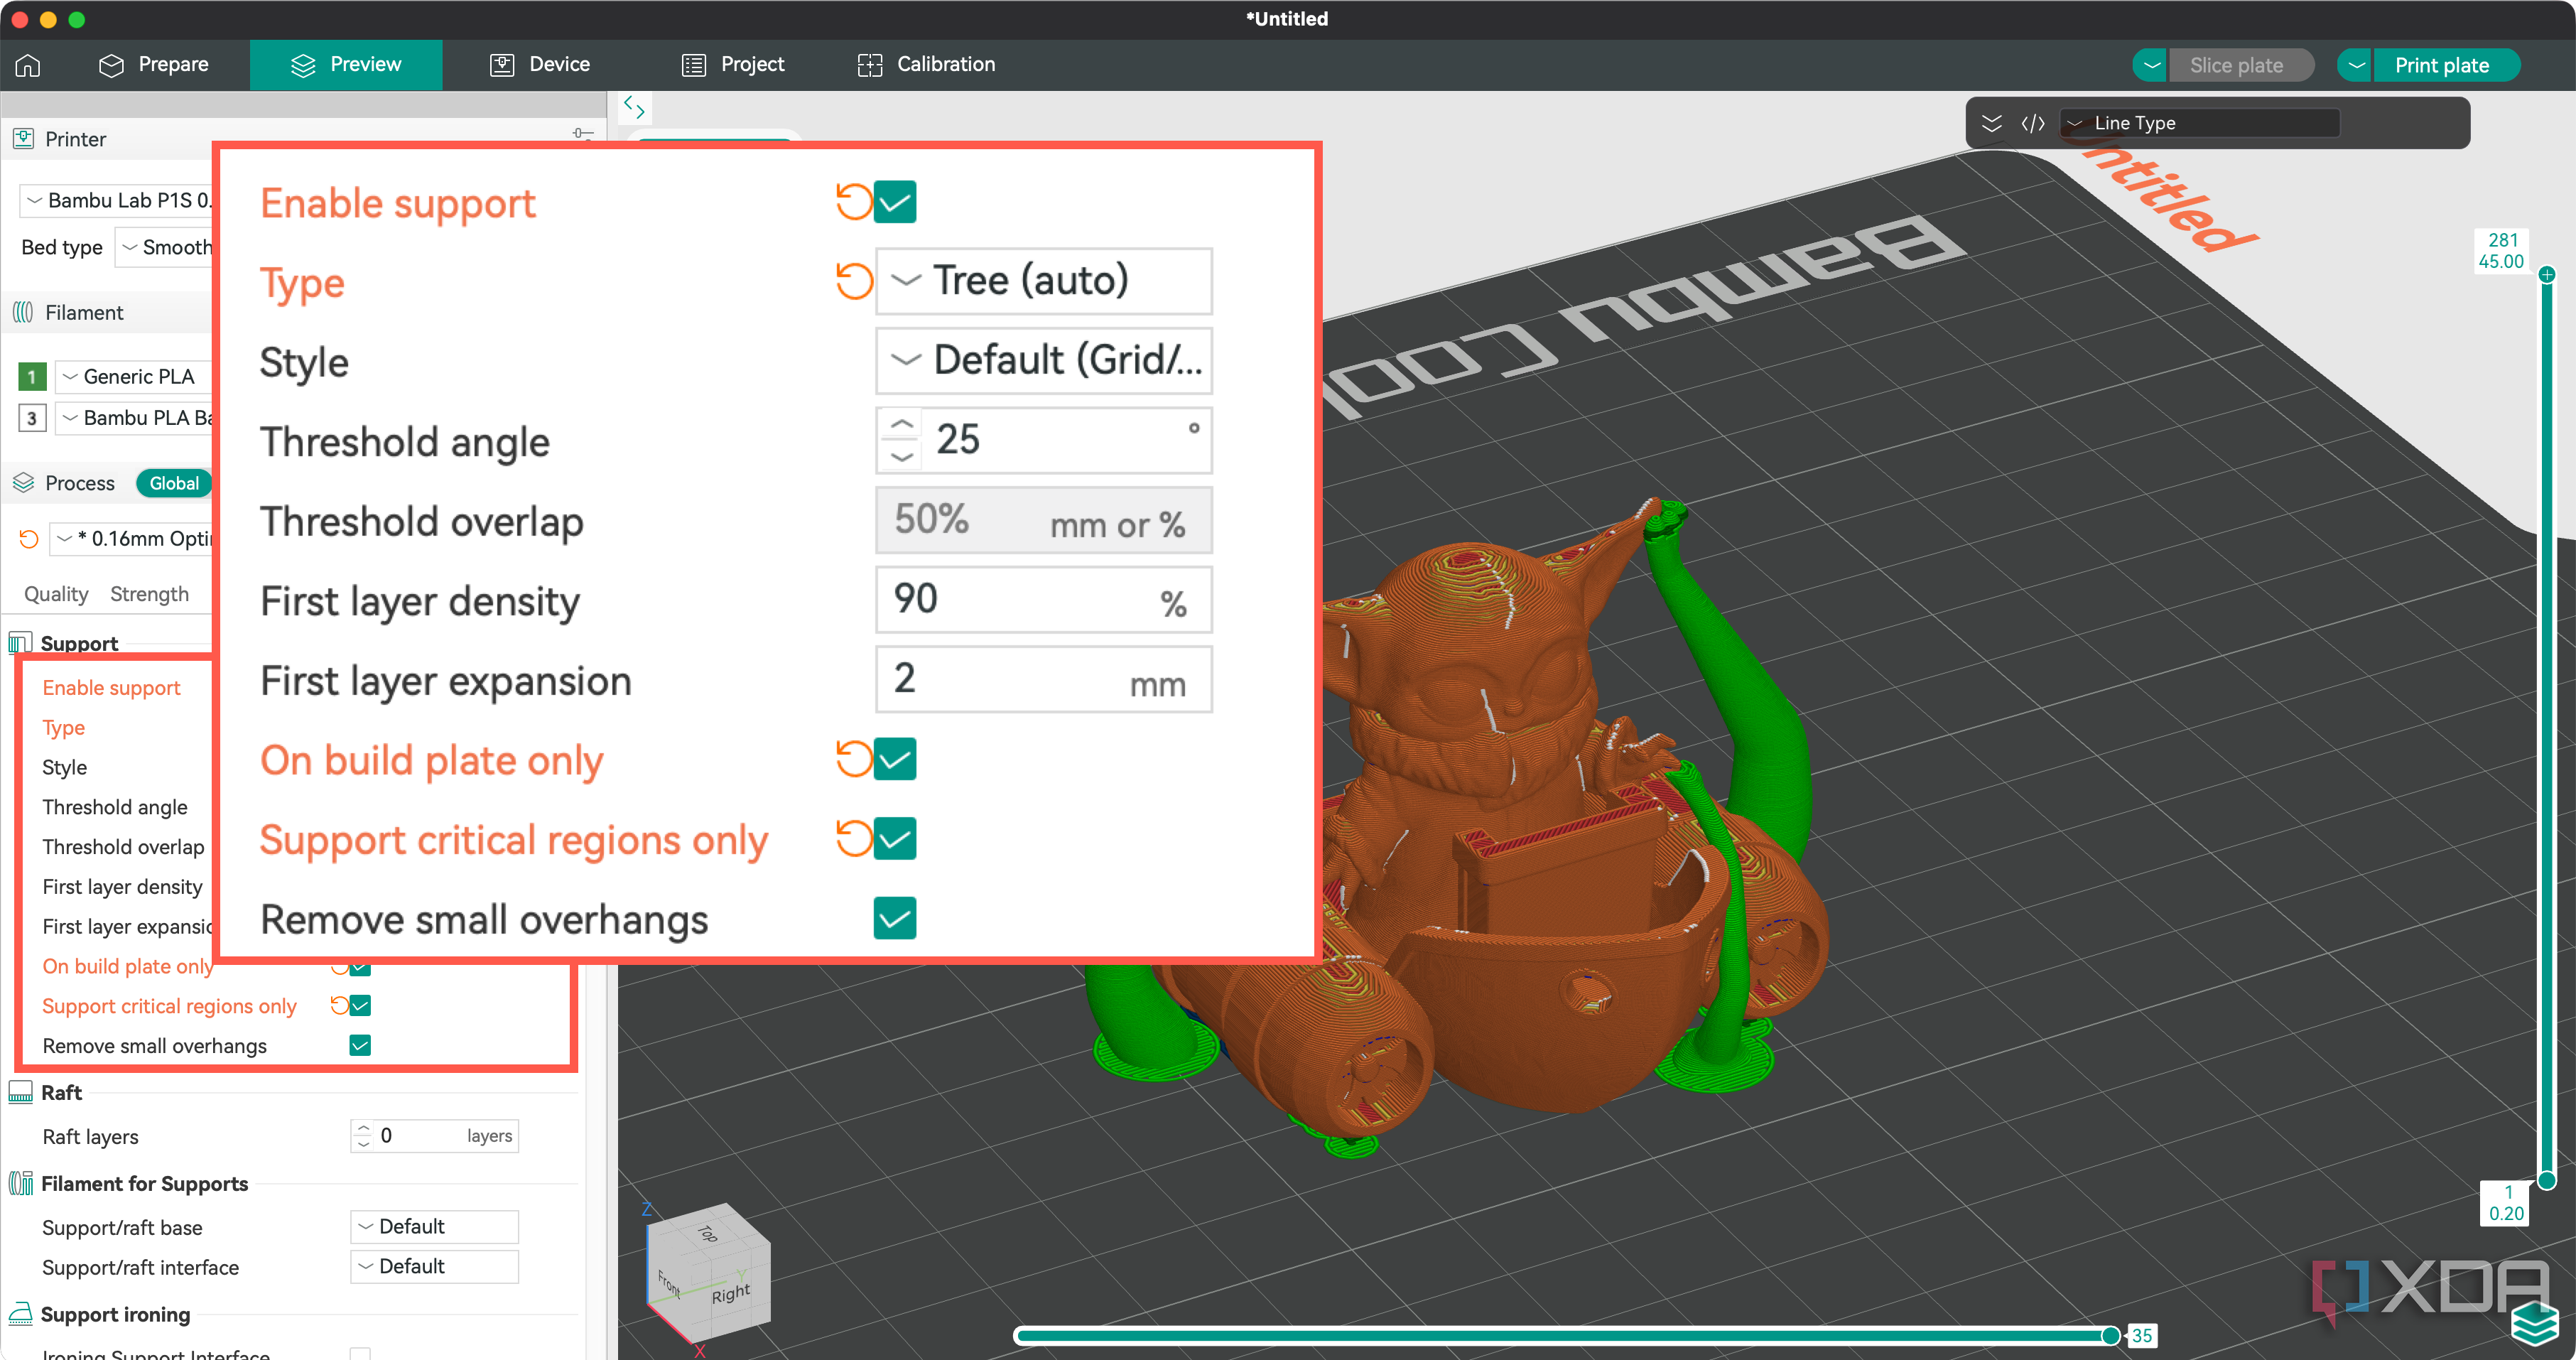Switch to the Calibration tab

926,65
